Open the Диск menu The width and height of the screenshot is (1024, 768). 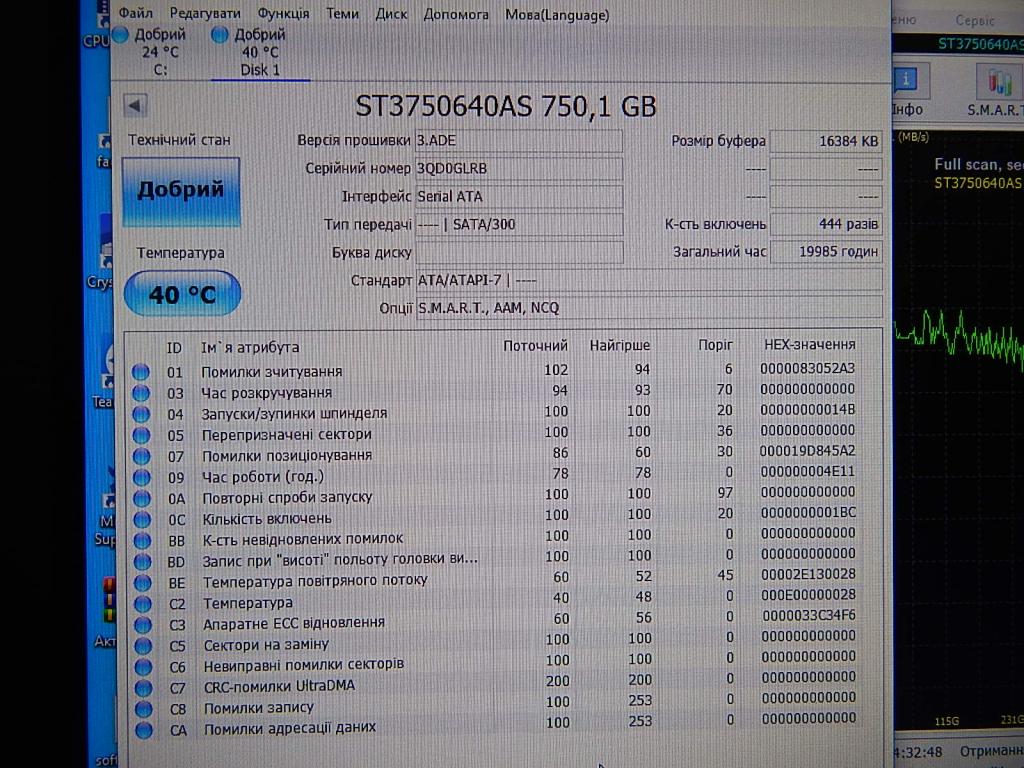[x=391, y=14]
